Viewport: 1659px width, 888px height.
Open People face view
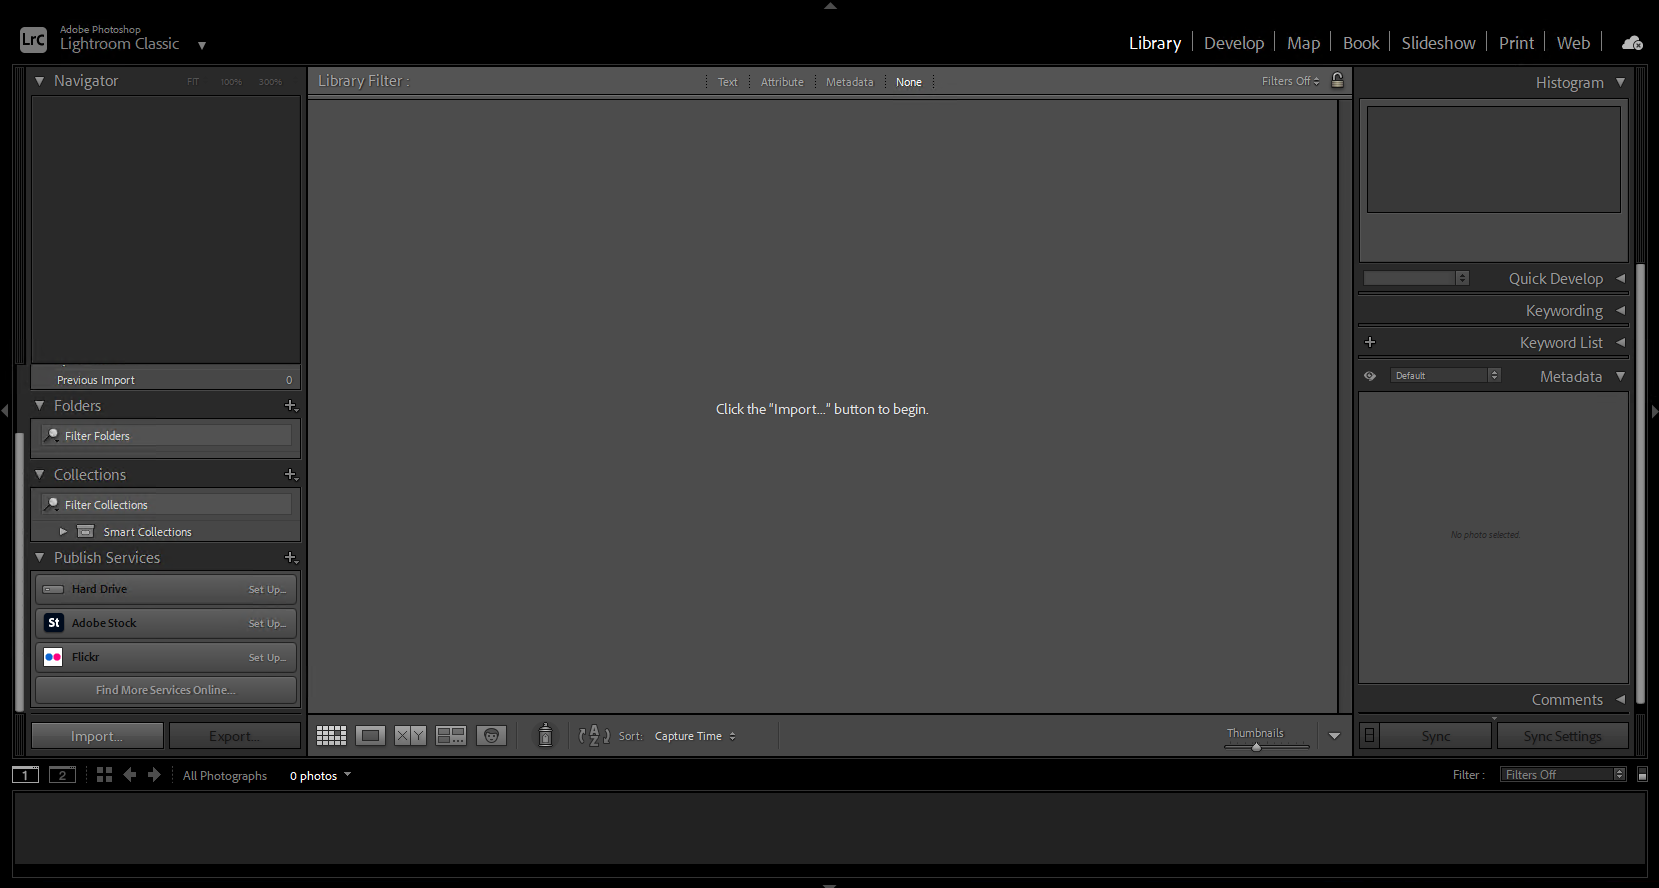491,736
